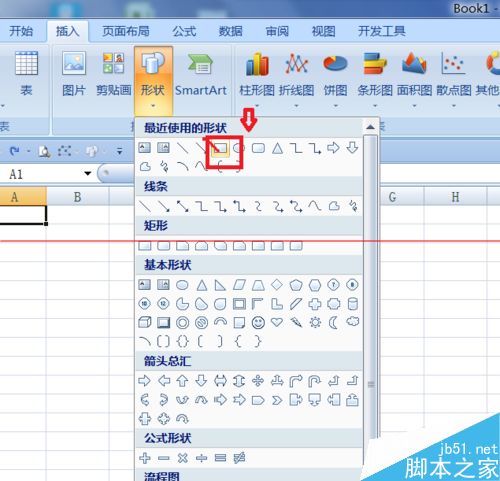Choose the triangle in recently used shapes

point(277,148)
